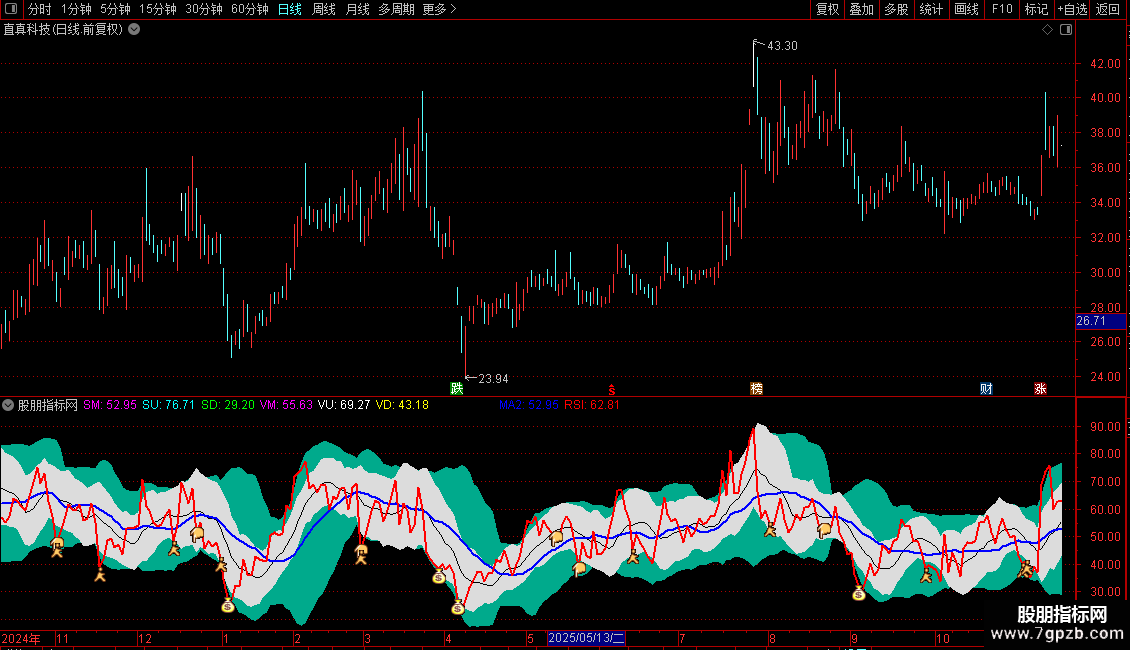Click the SM: 52.95 value

coord(110,405)
